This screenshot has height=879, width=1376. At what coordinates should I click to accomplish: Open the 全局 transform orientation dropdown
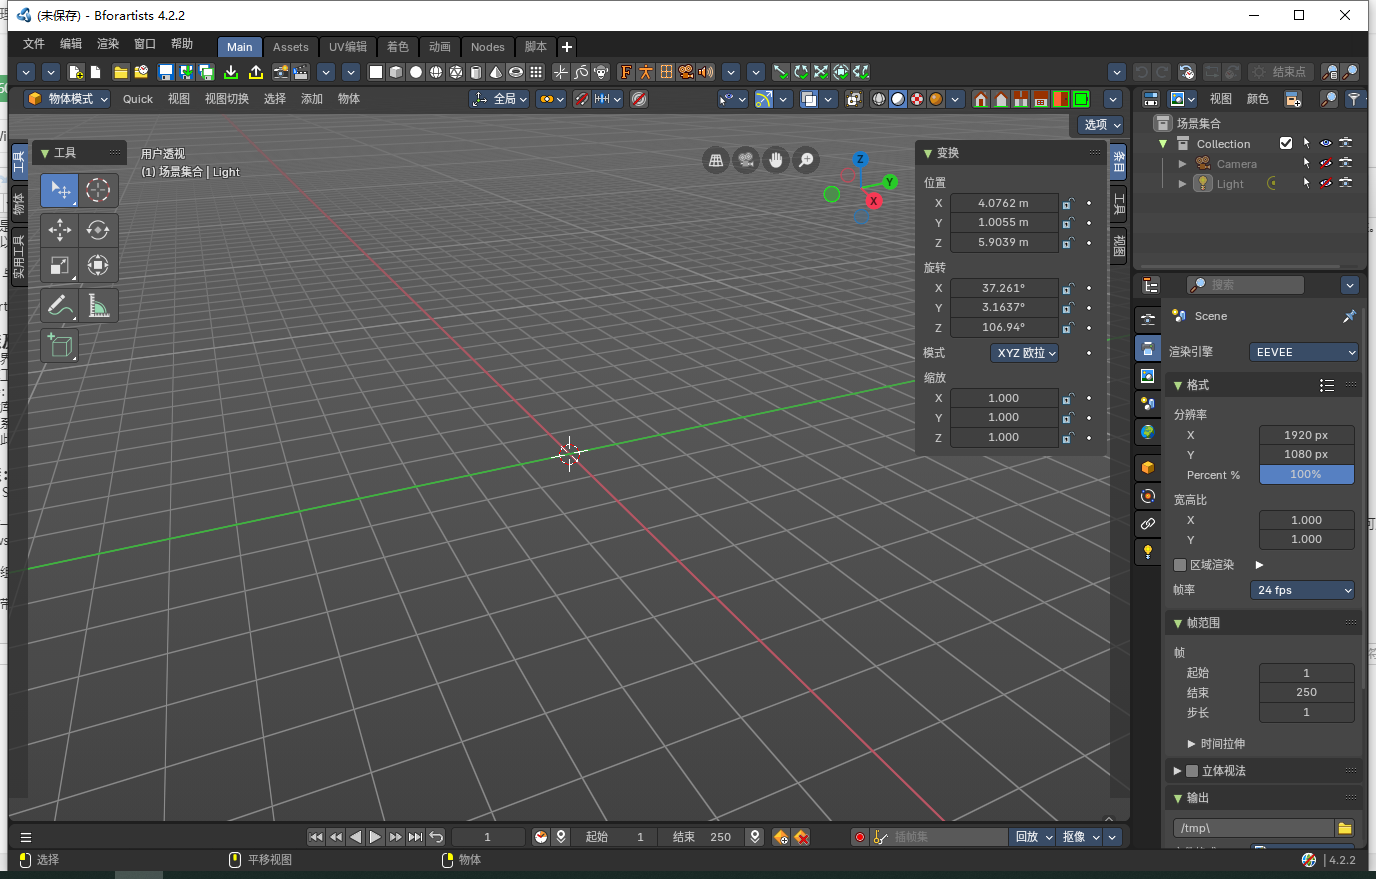[499, 99]
